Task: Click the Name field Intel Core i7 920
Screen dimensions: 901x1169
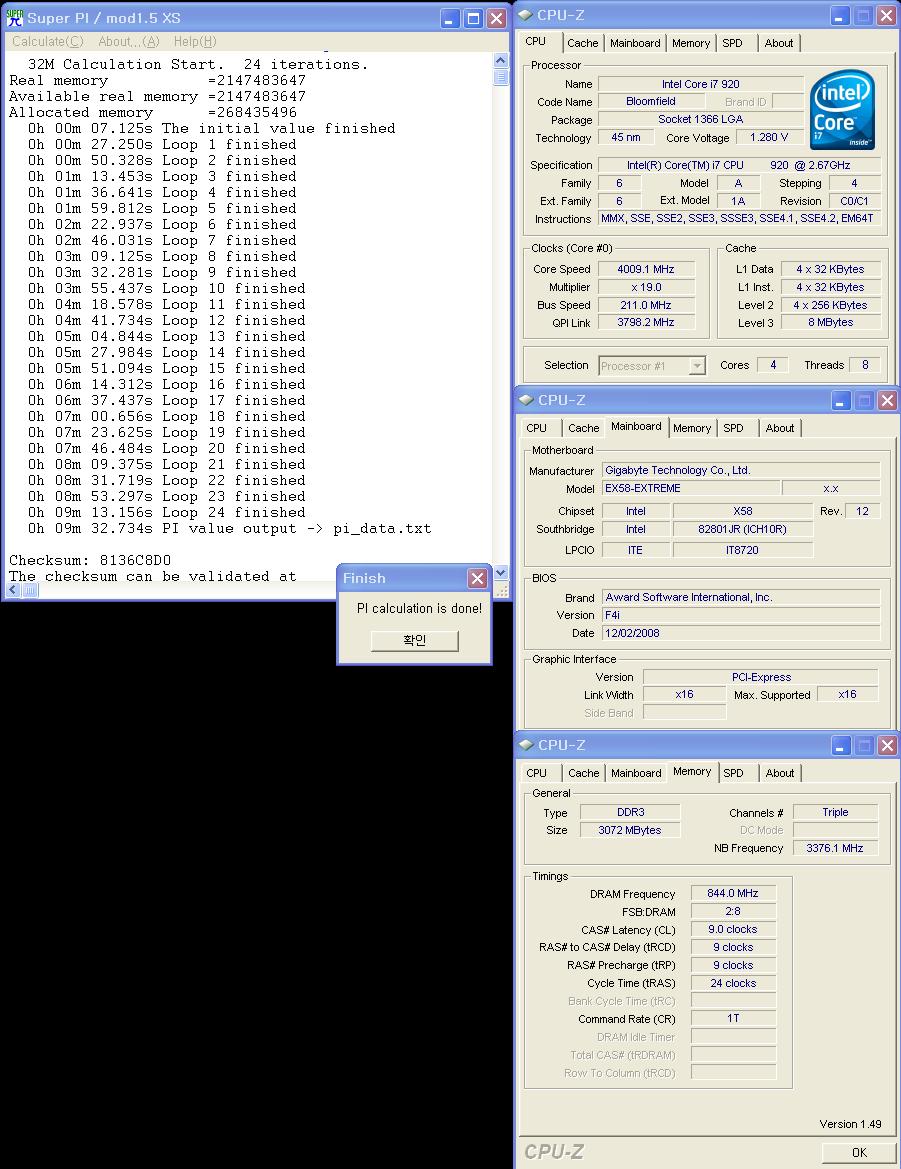Action: click(x=701, y=84)
